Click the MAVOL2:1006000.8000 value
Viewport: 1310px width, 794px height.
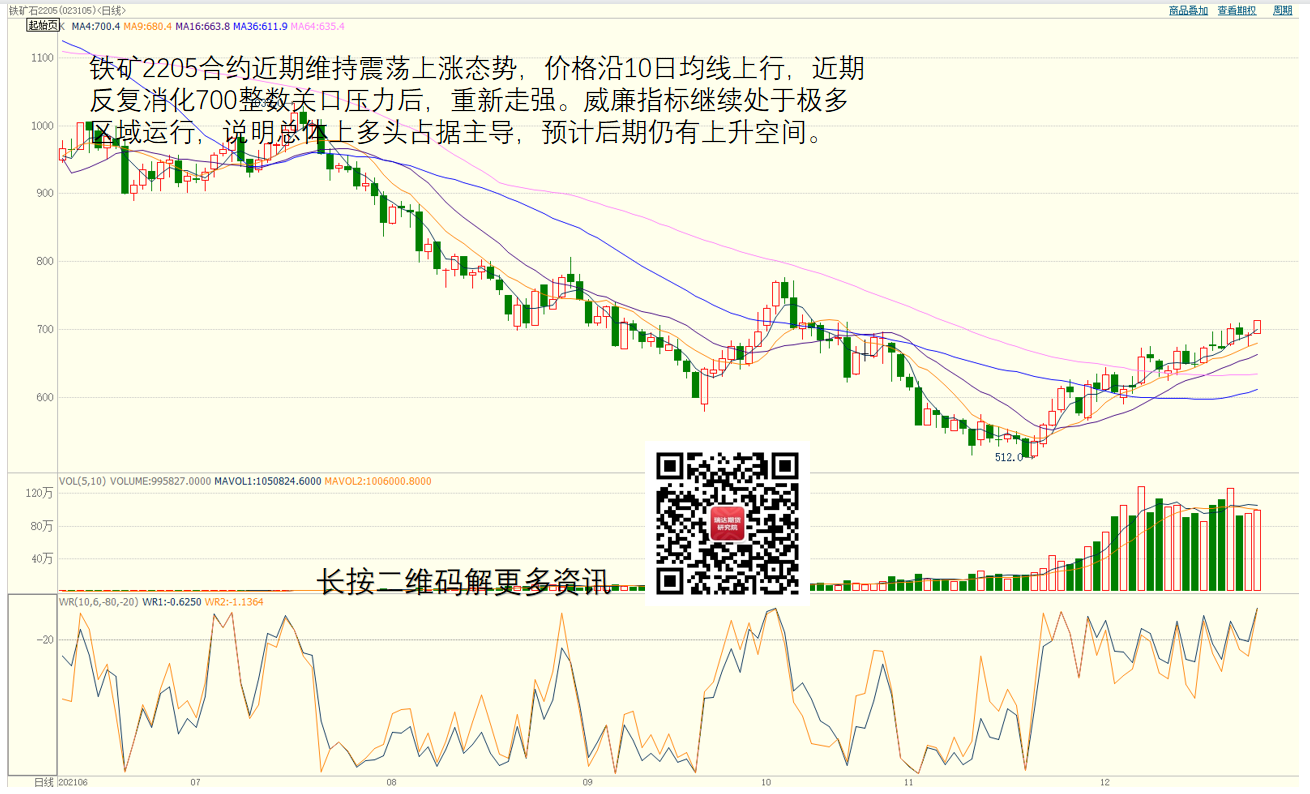pyautogui.click(x=378, y=481)
